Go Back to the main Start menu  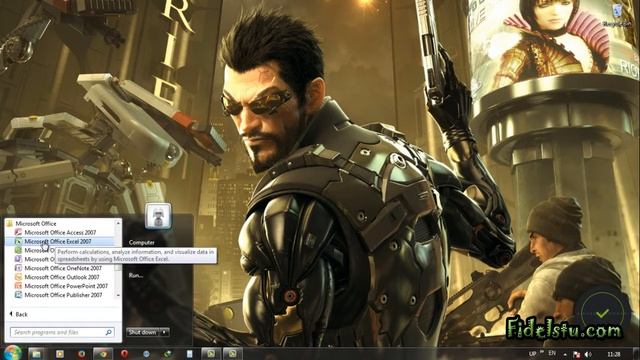(x=19, y=314)
